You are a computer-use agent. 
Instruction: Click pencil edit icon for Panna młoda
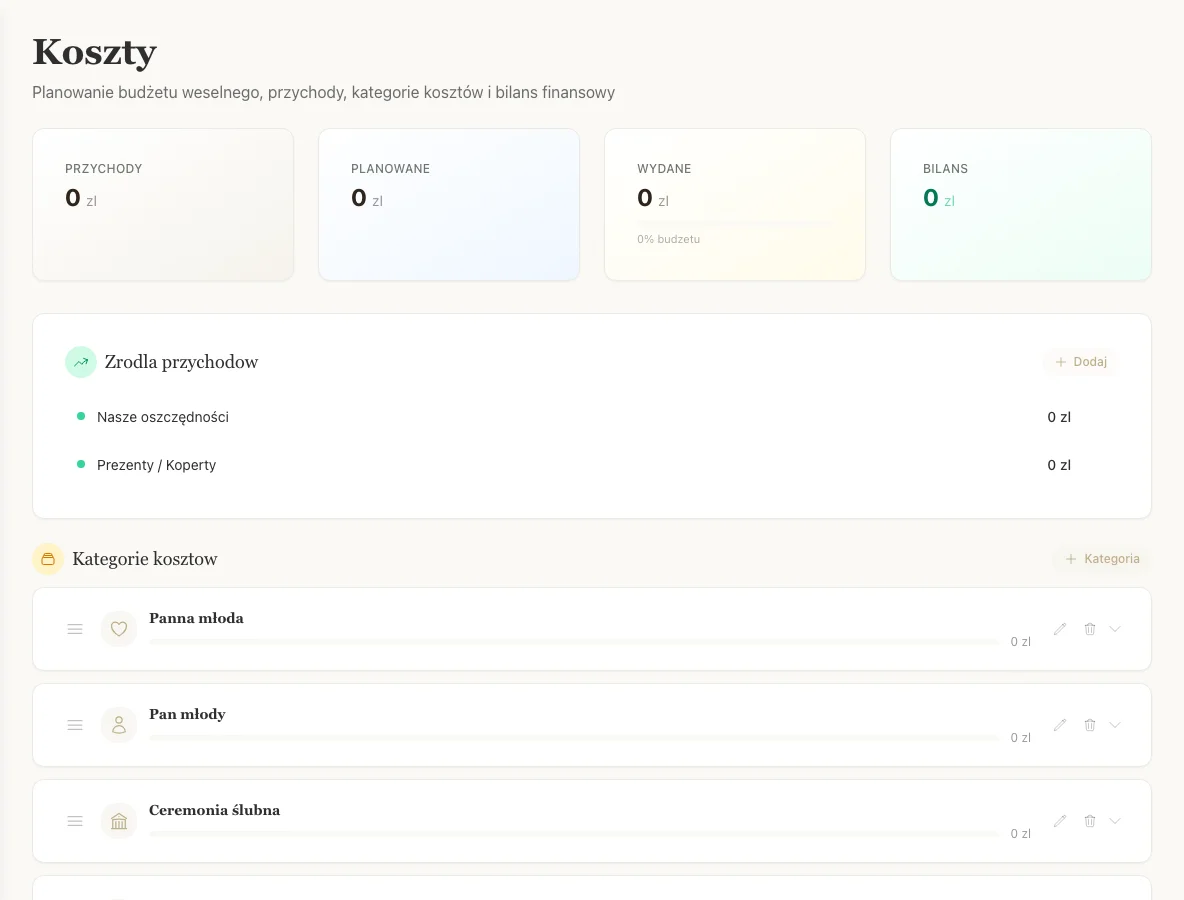1060,629
